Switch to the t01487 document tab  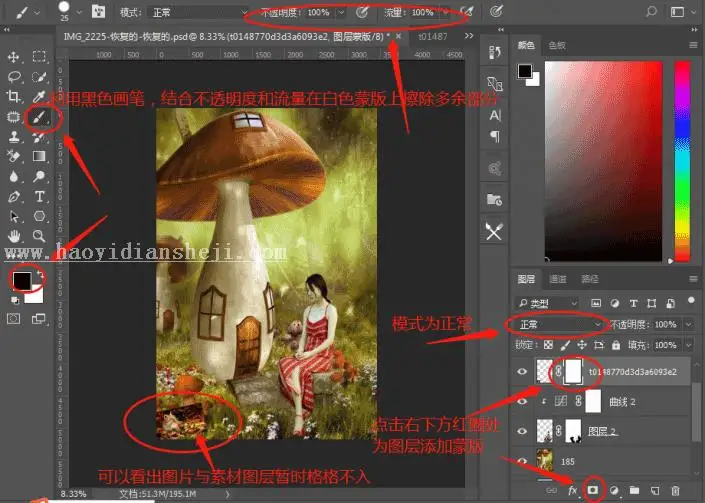click(433, 36)
